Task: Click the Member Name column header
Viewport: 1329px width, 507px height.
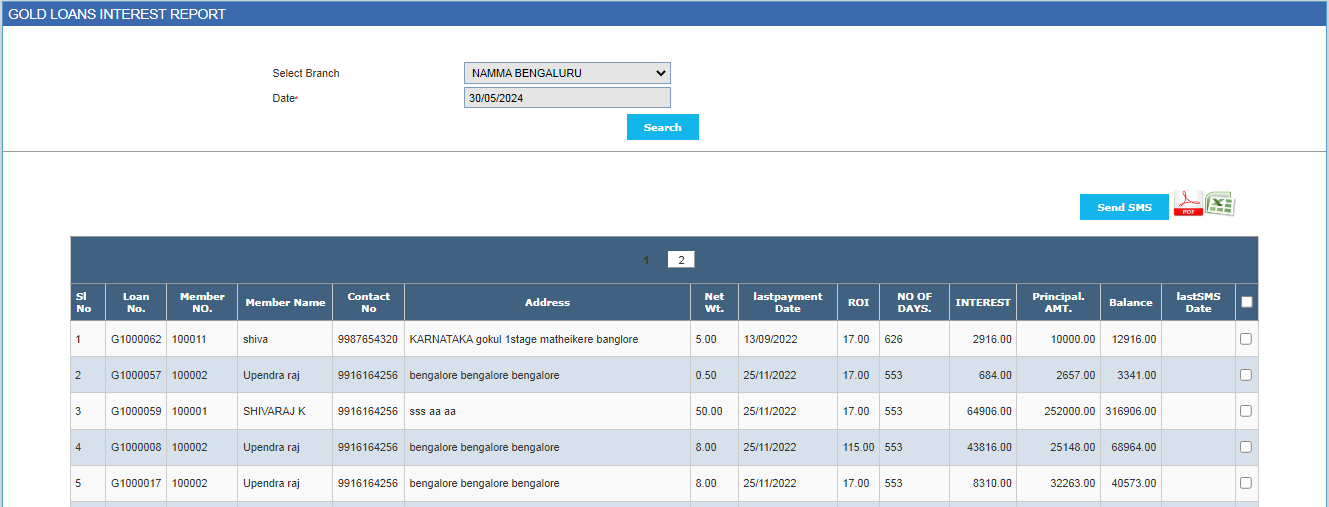Action: (285, 302)
